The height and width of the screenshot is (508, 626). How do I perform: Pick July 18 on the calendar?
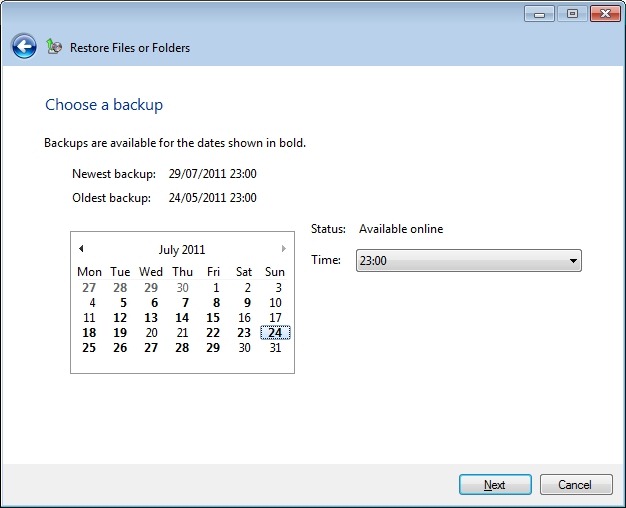tap(89, 333)
